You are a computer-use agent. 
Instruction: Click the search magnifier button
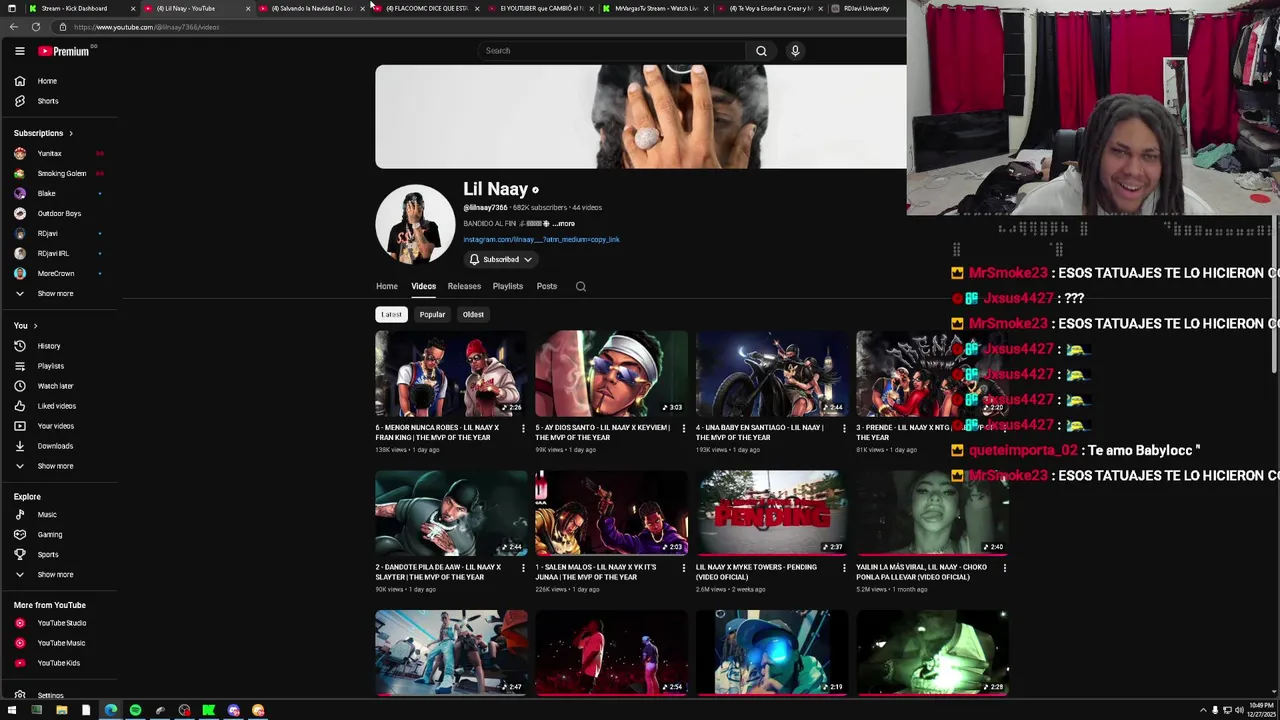761,51
